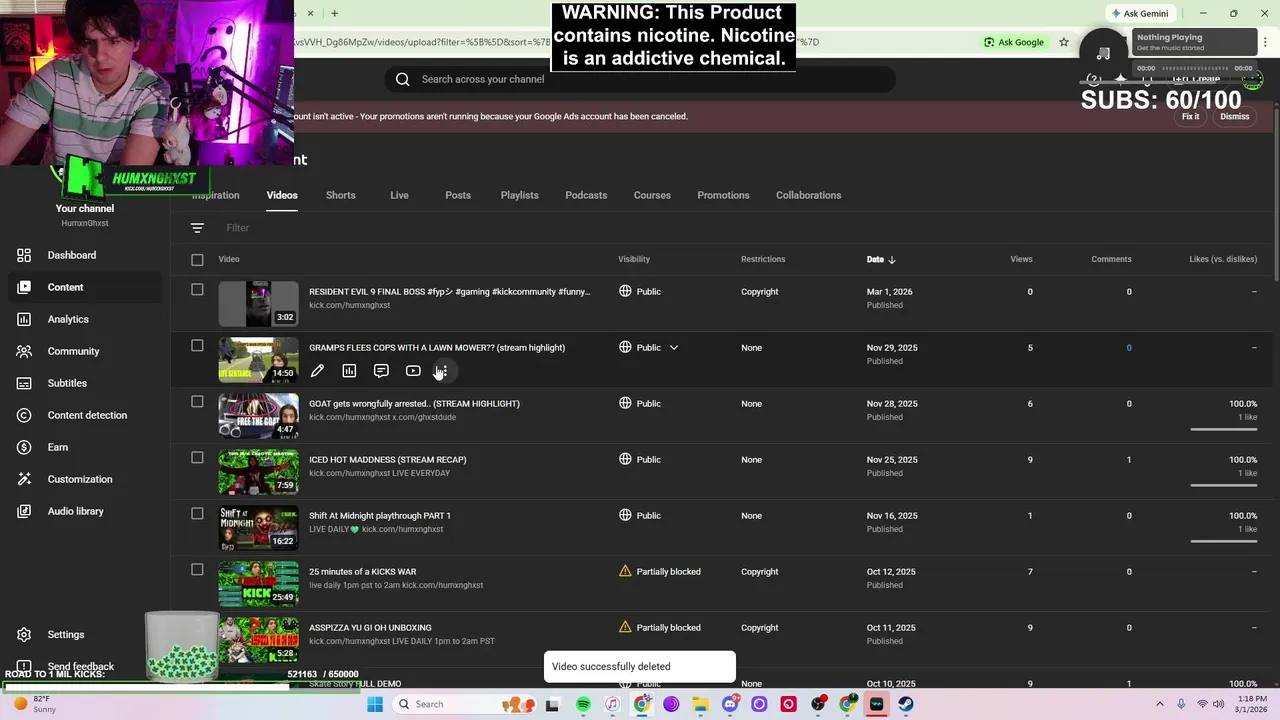The width and height of the screenshot is (1280, 720).
Task: Open Chrome three-dot menu
Action: click(x=1264, y=42)
